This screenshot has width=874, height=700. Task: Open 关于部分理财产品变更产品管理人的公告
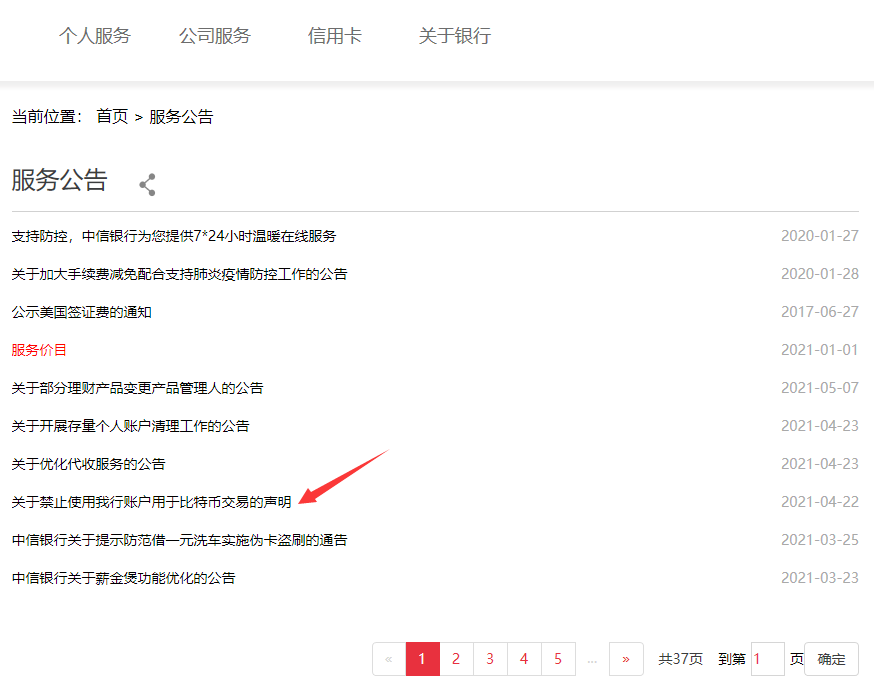137,388
